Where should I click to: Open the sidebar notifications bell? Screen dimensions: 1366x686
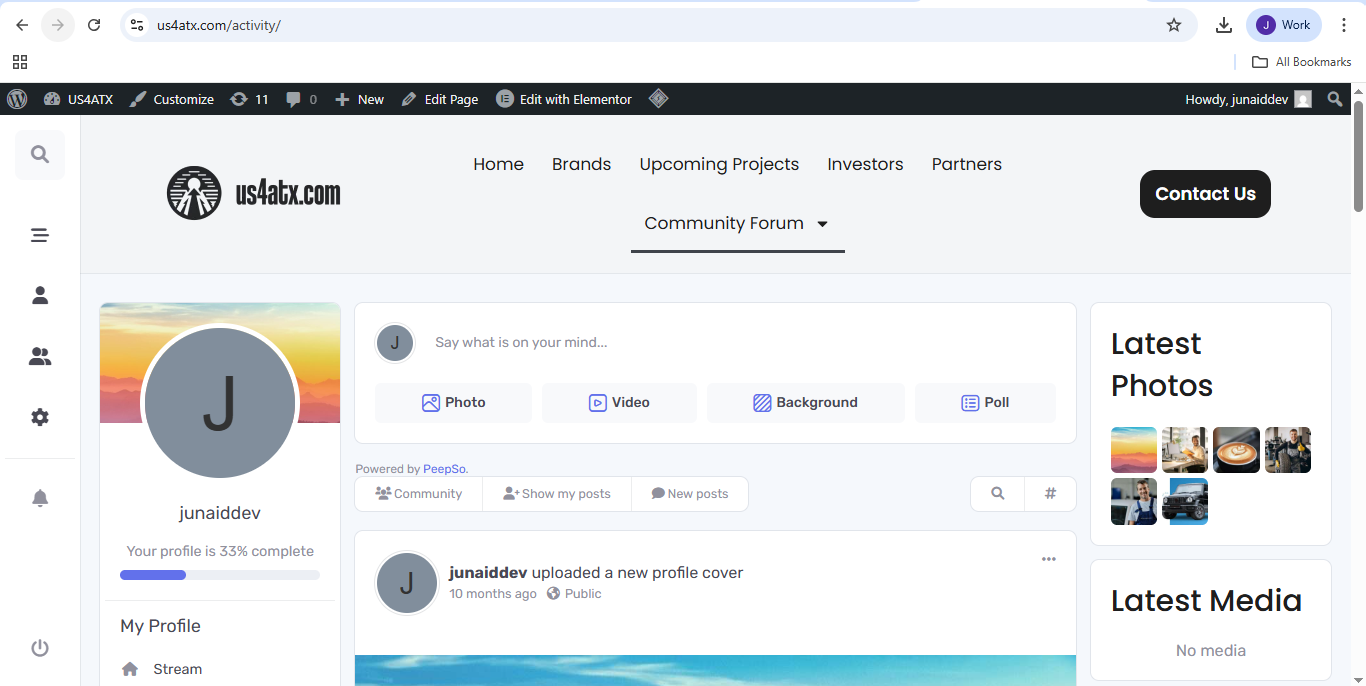[x=40, y=498]
